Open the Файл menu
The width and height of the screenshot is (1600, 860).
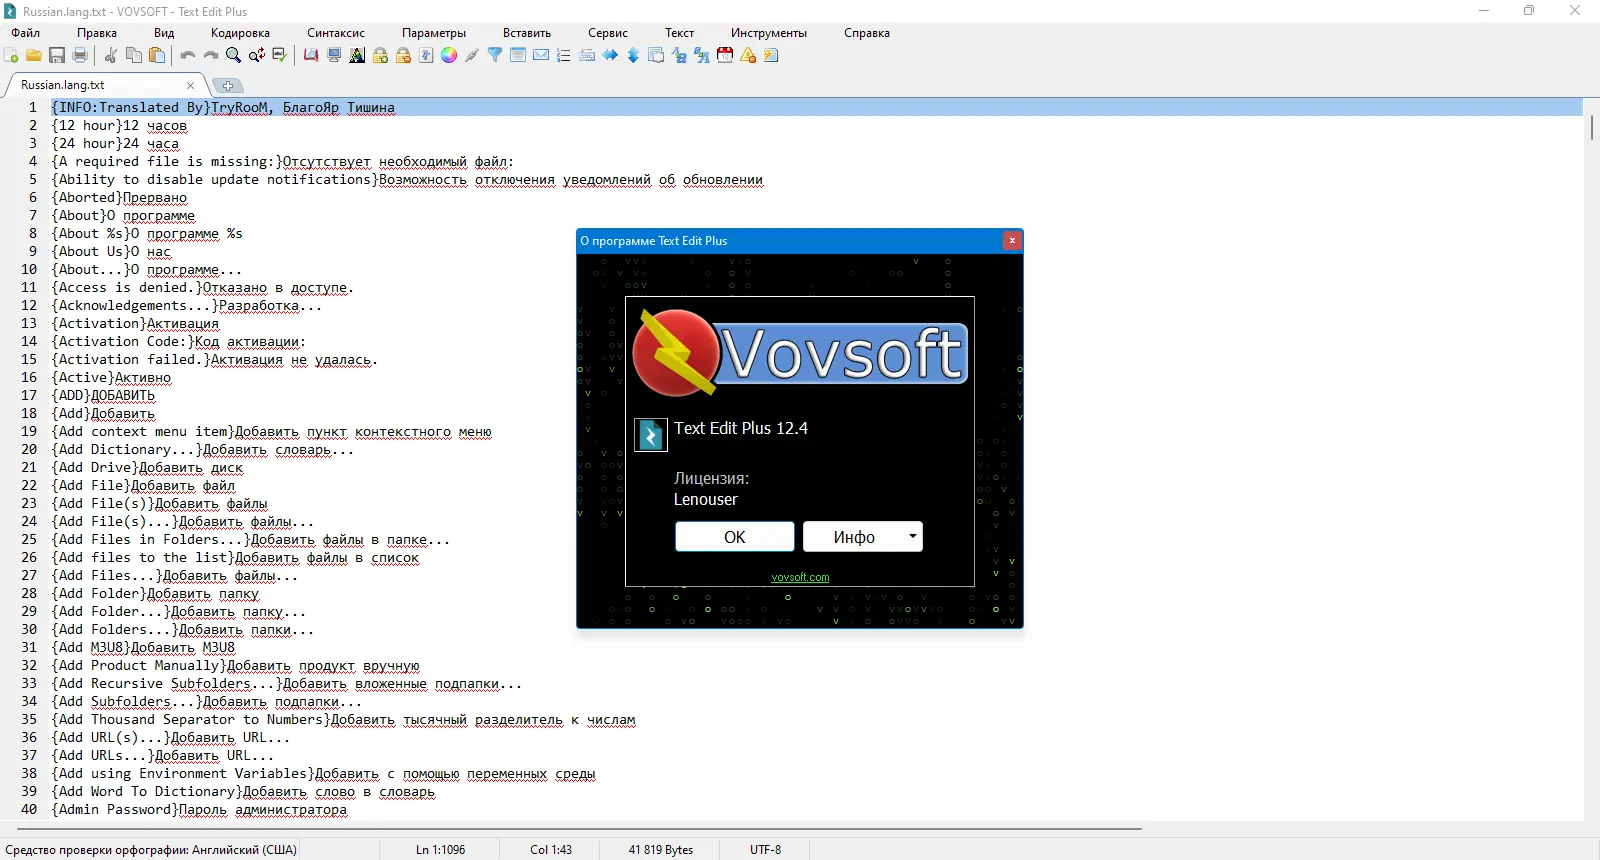coord(26,33)
